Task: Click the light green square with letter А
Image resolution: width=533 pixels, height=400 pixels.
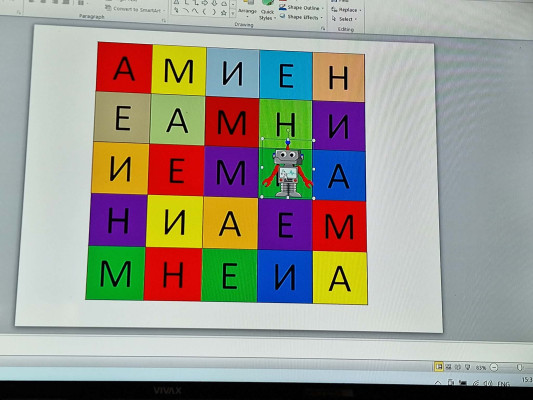Action: tap(177, 120)
